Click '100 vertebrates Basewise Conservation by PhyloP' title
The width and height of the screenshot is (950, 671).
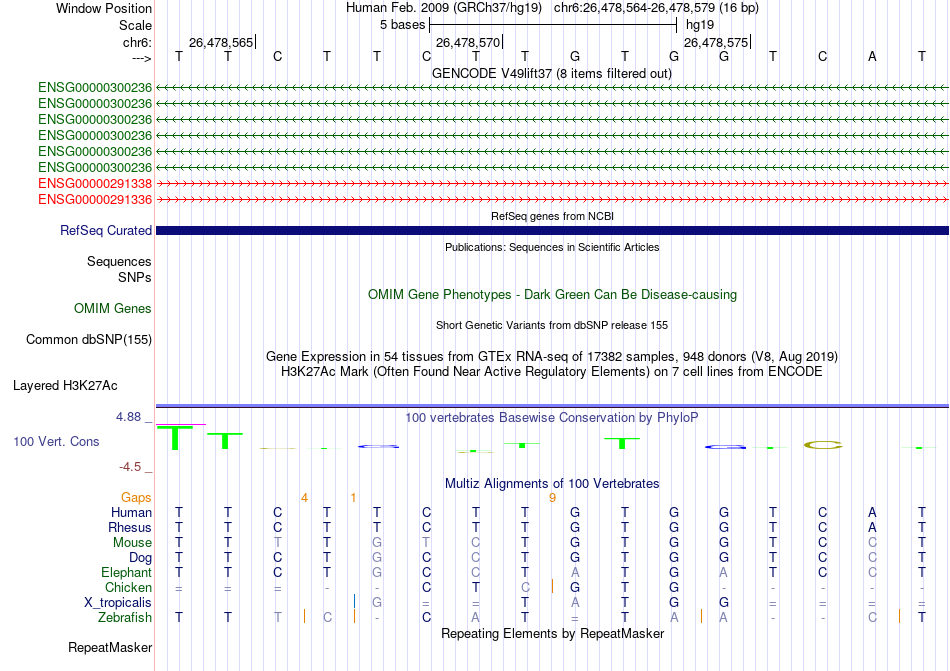(552, 417)
